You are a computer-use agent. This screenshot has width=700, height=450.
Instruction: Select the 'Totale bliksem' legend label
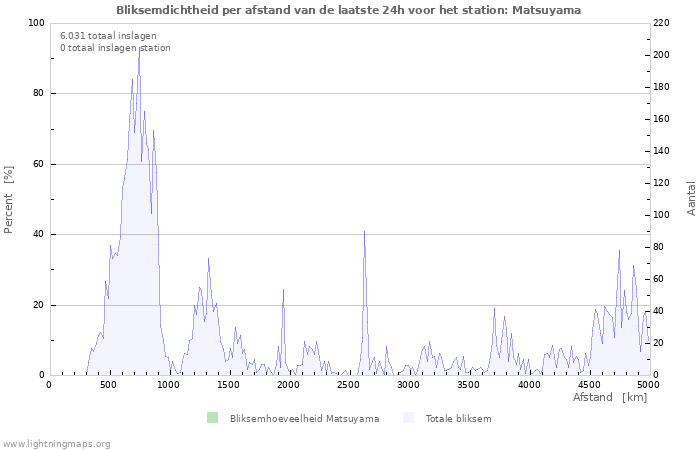coord(458,418)
